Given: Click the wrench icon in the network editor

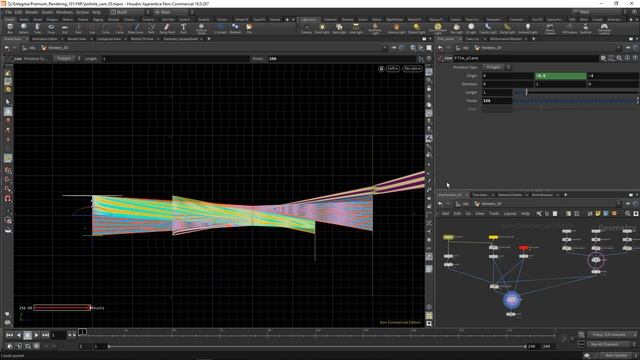Looking at the screenshot, I should [x=539, y=213].
